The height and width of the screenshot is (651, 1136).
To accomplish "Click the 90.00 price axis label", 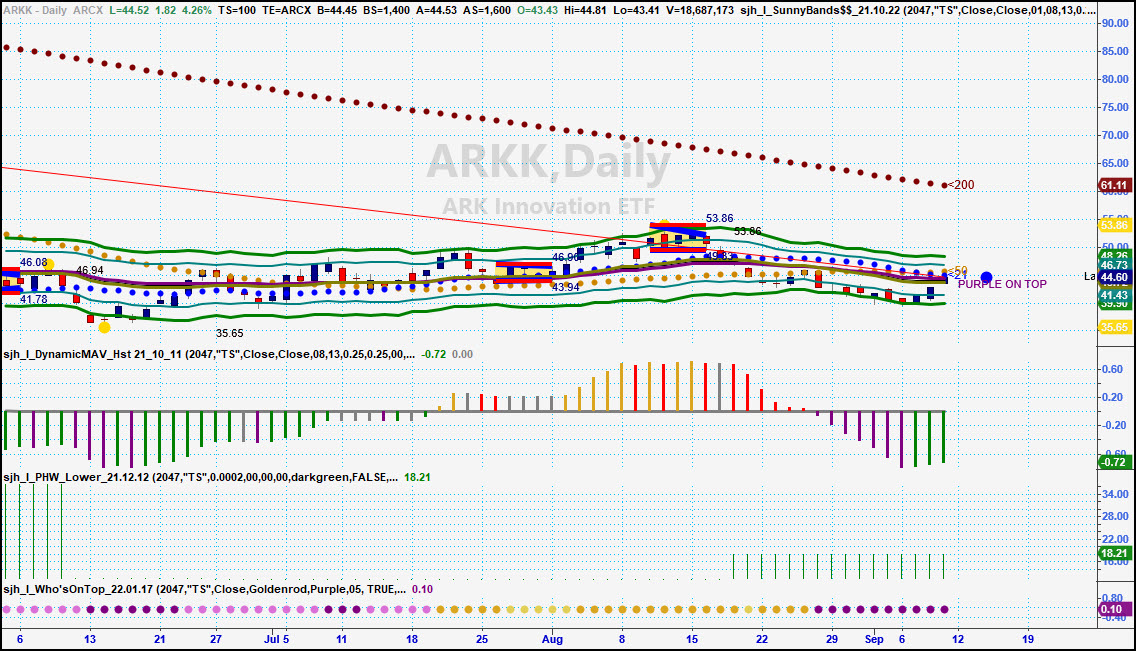I will pos(1115,23).
